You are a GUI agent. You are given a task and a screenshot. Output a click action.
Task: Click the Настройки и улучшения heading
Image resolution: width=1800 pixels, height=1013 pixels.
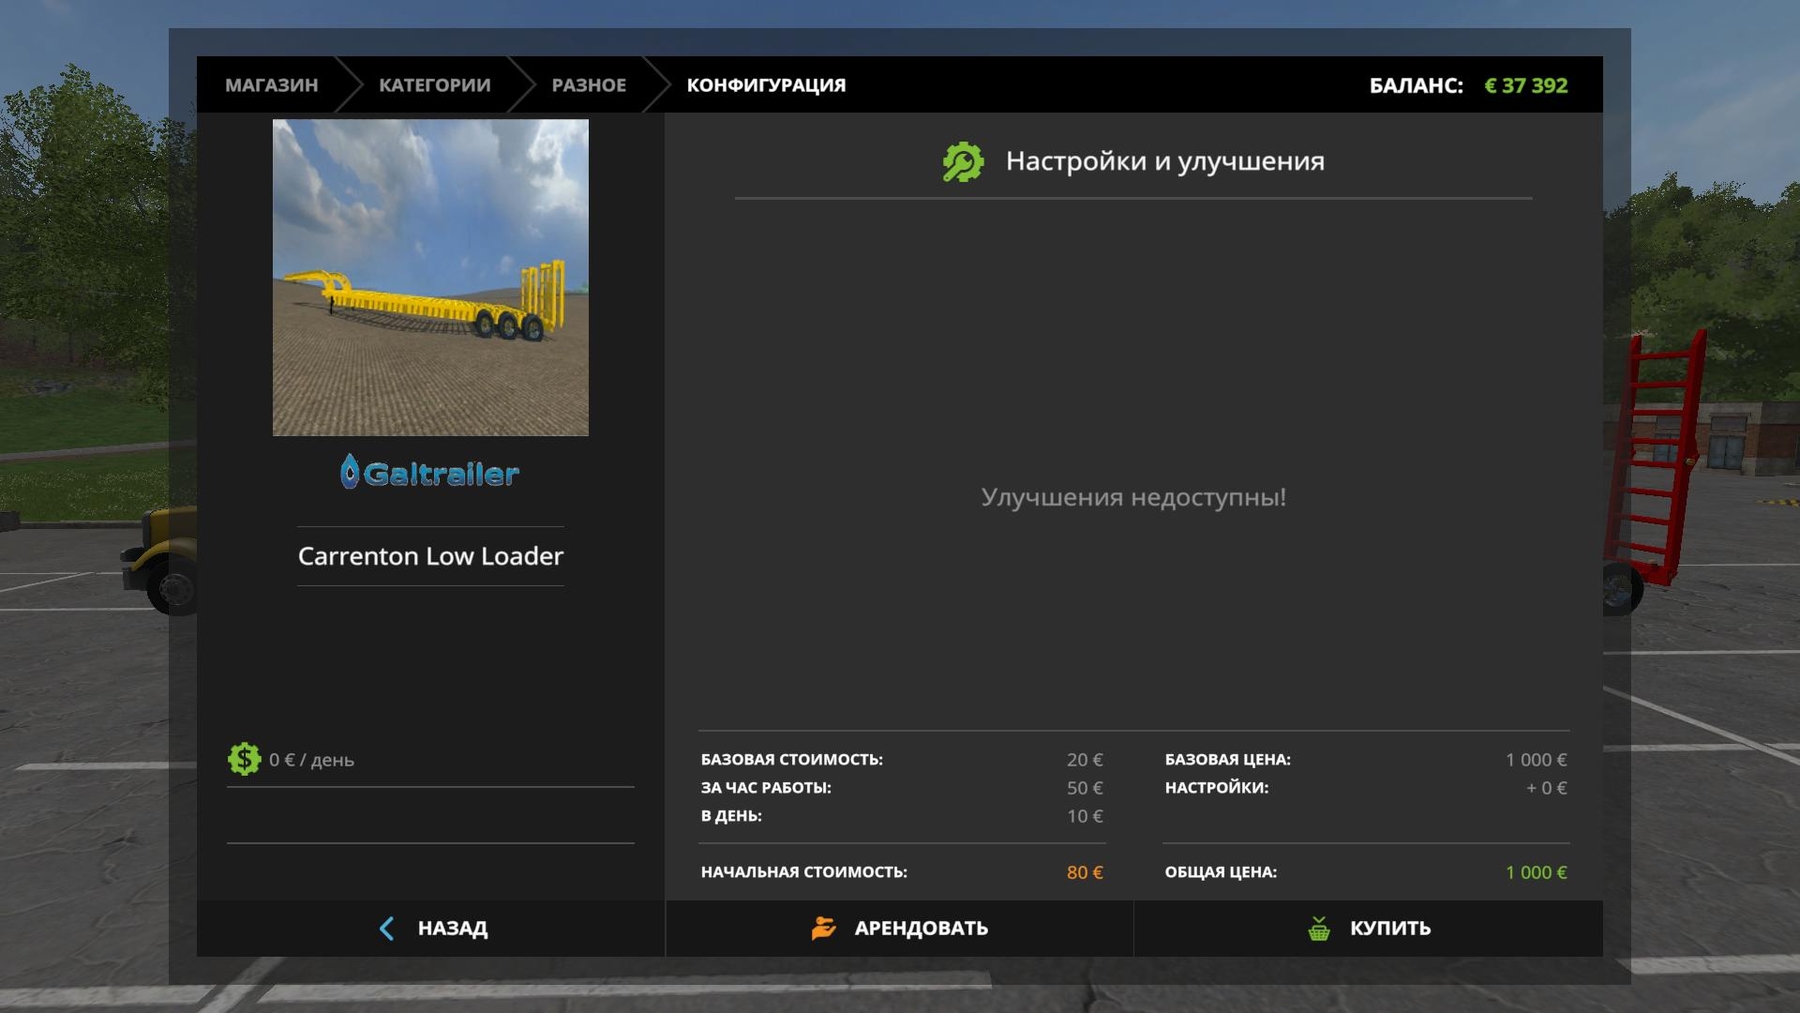pyautogui.click(x=1164, y=161)
